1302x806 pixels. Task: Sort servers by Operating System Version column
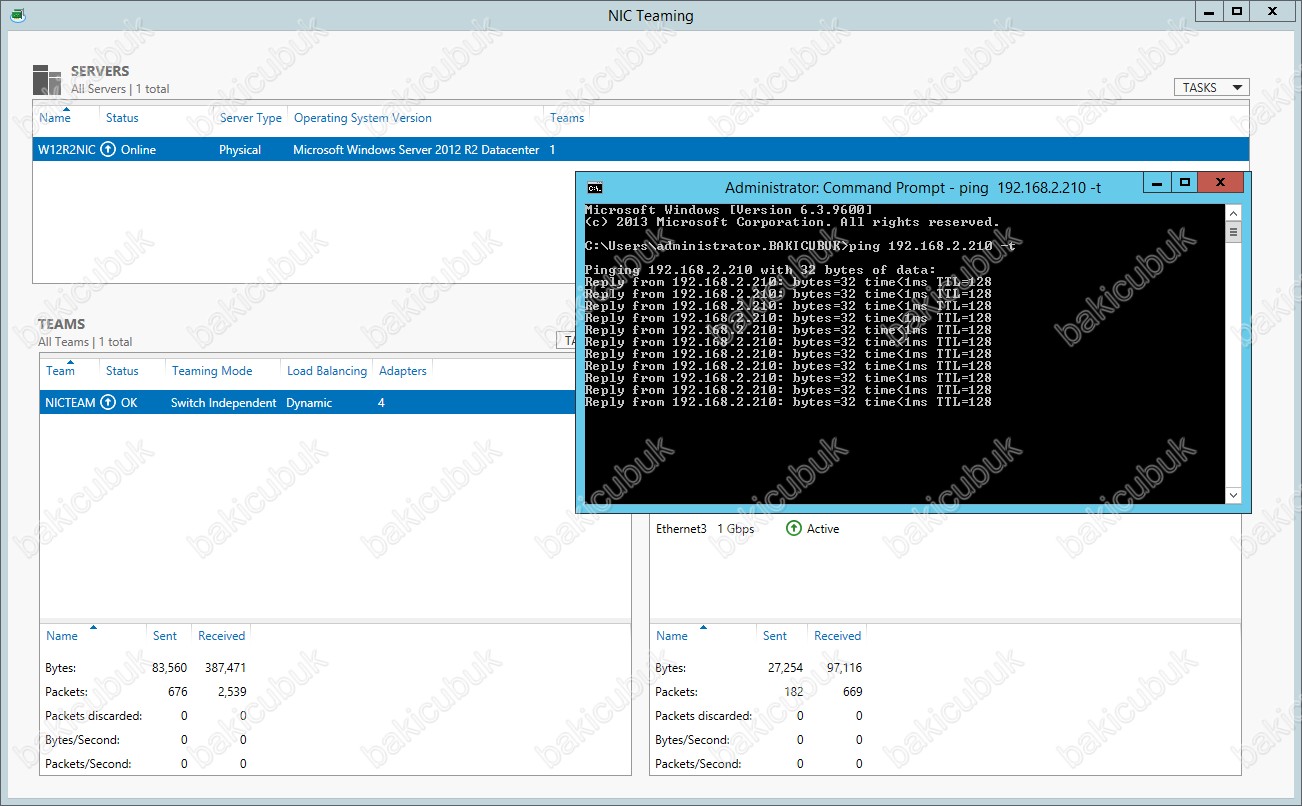(363, 118)
